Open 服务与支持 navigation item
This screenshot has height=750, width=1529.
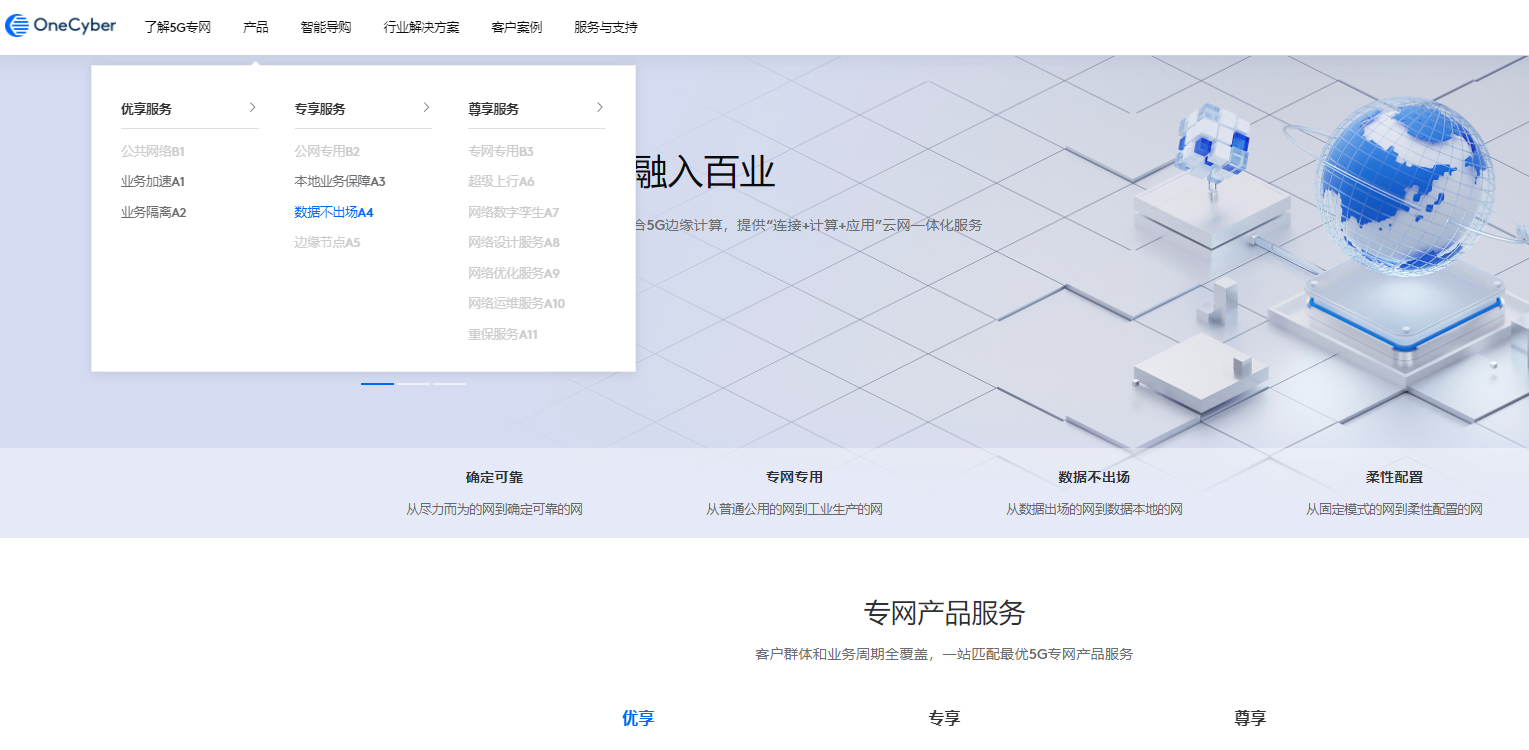coord(605,27)
